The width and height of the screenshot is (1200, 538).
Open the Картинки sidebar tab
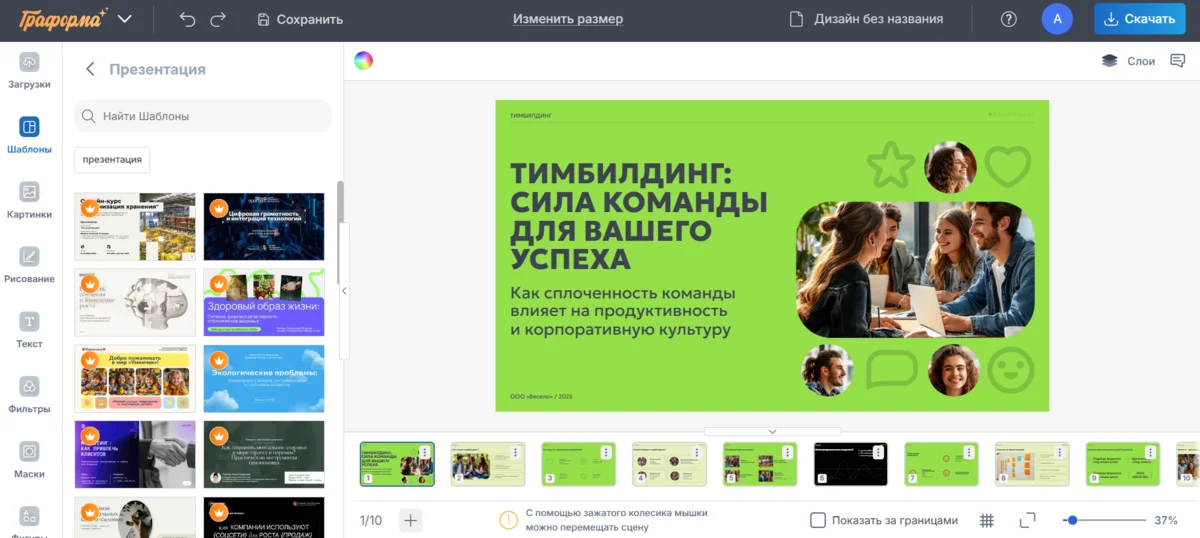tap(30, 199)
